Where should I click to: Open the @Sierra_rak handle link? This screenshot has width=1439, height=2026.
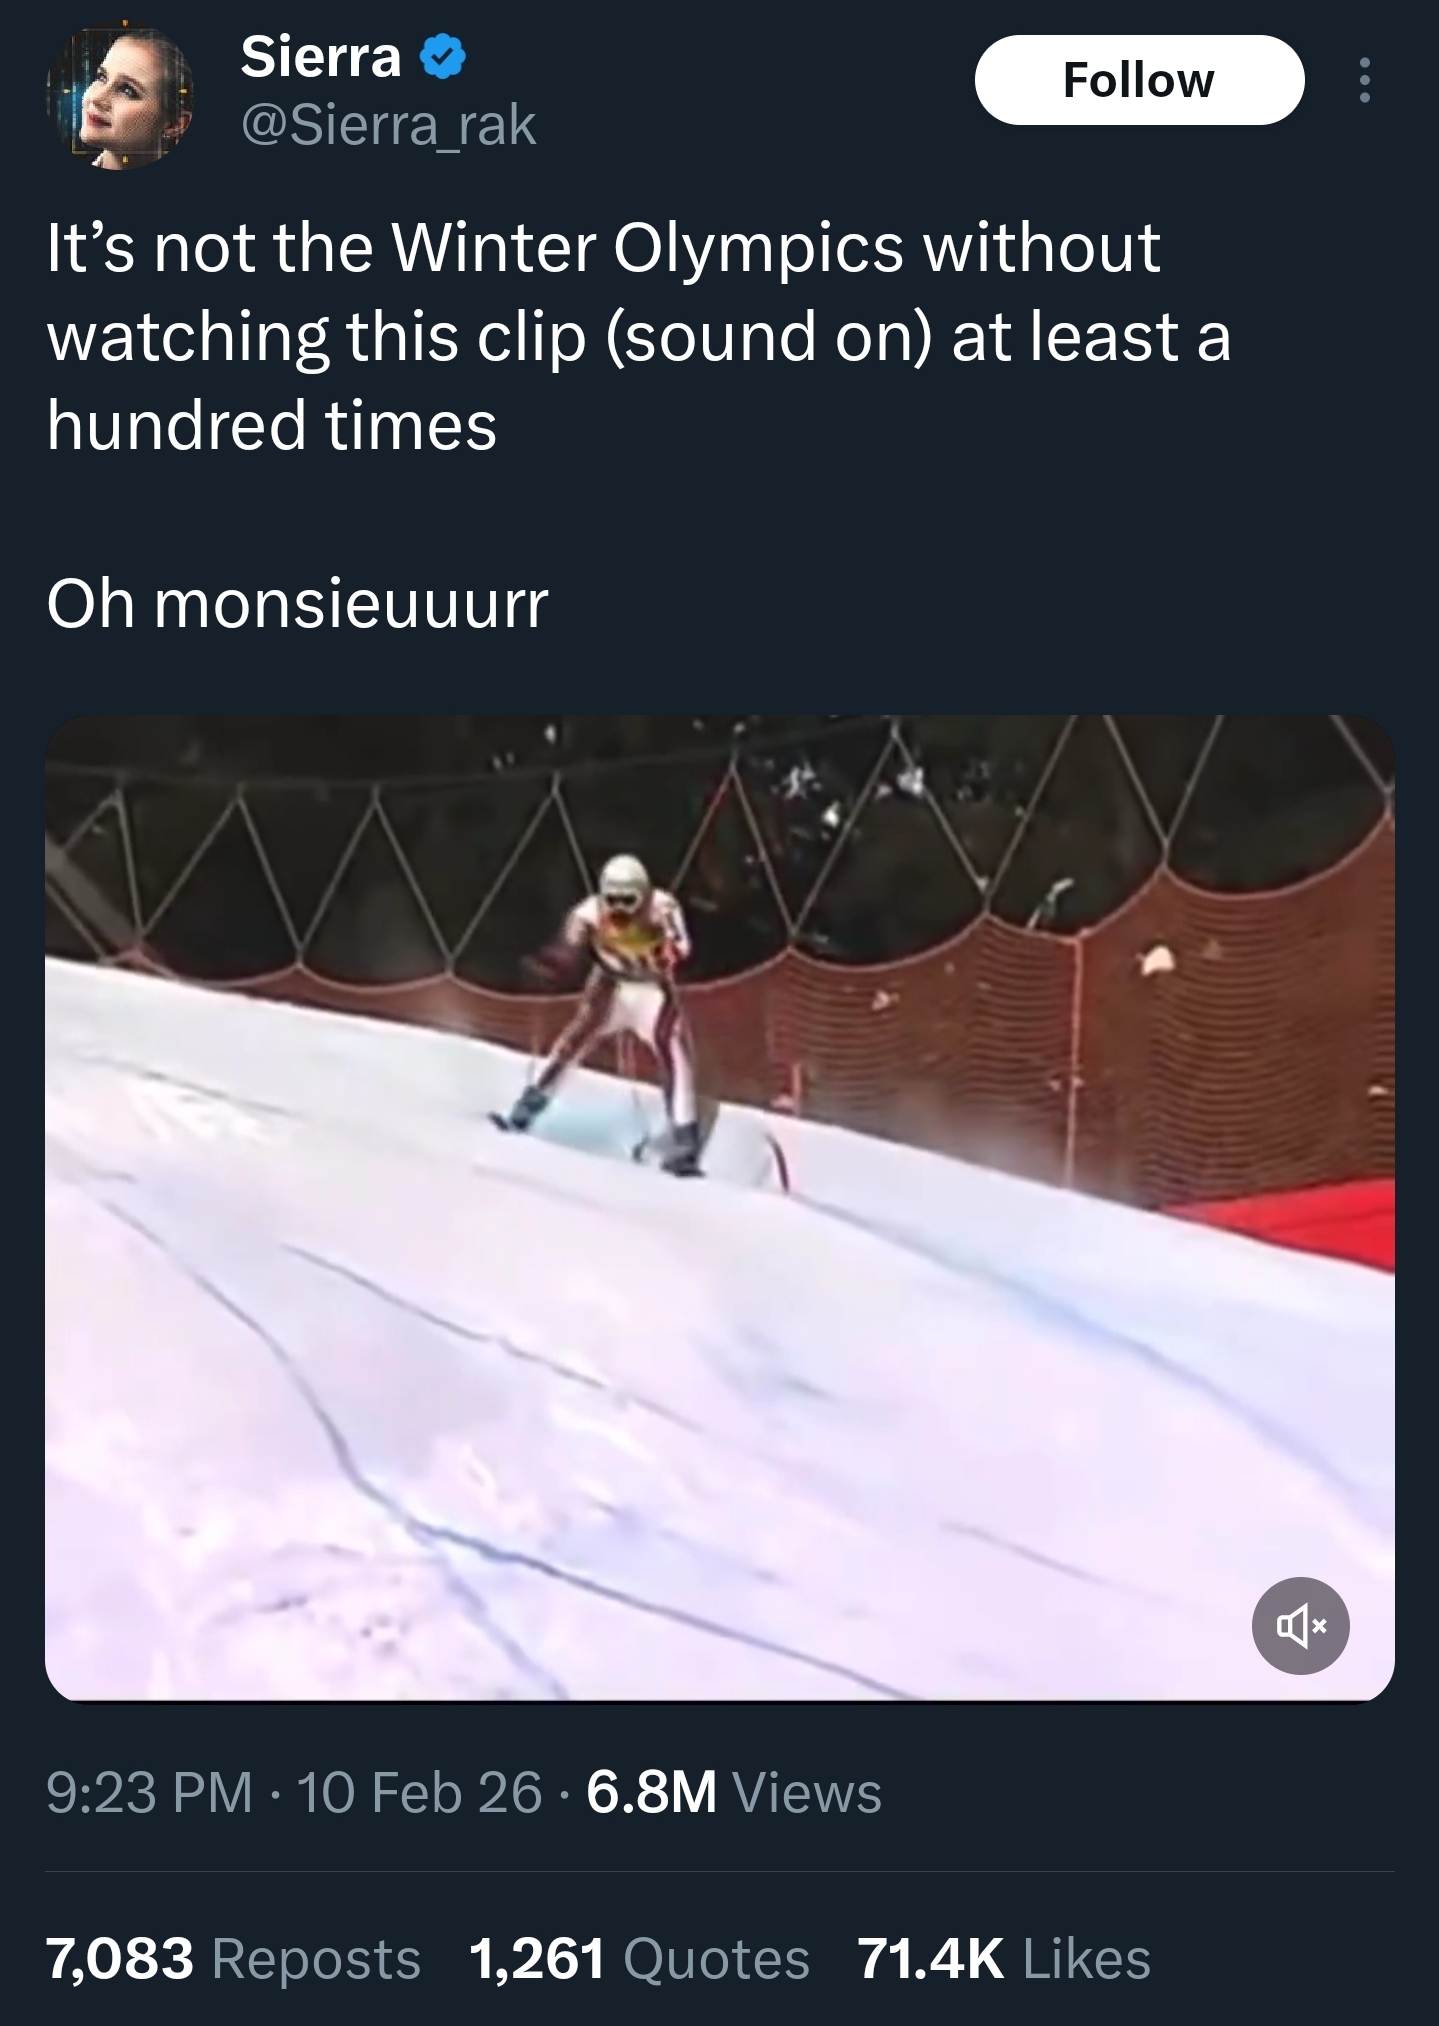tap(389, 125)
